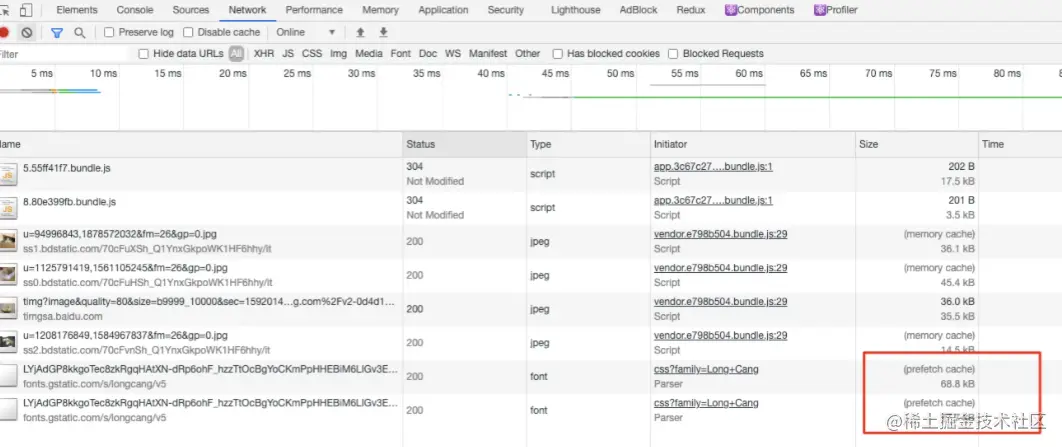Open initiator link for 8.80e399fb.bundle.js row
The height and width of the screenshot is (447, 1062).
tap(713, 200)
